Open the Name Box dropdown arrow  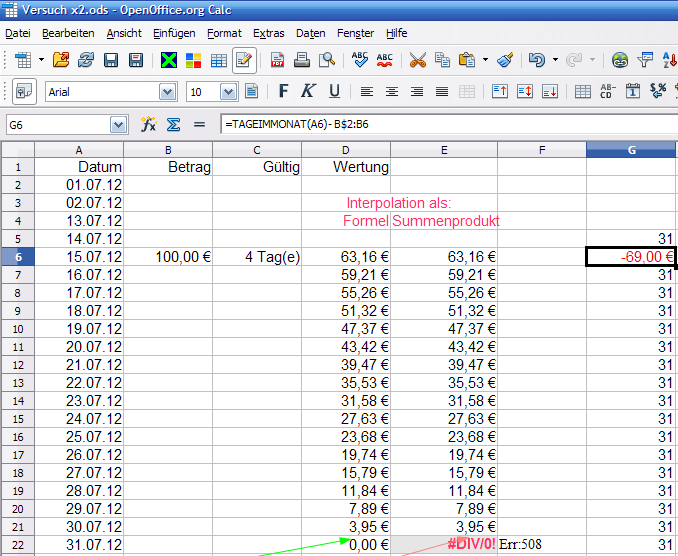[119, 125]
